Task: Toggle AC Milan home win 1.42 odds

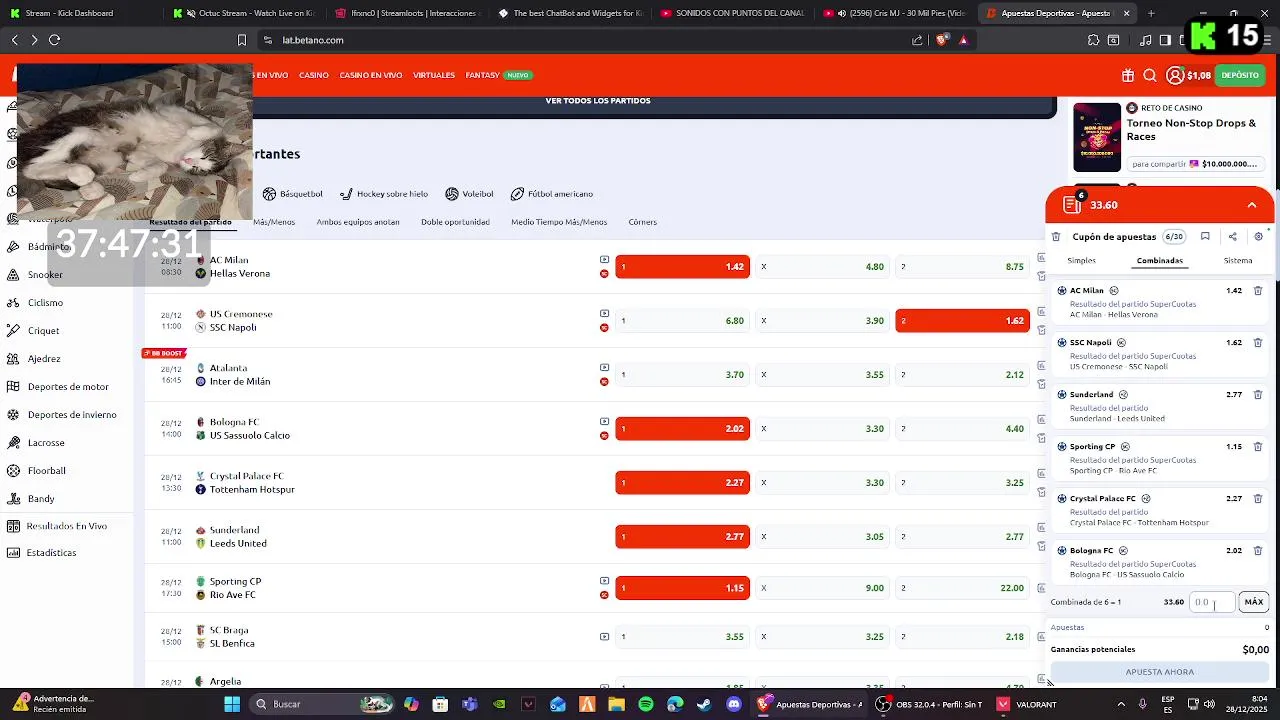Action: [682, 267]
